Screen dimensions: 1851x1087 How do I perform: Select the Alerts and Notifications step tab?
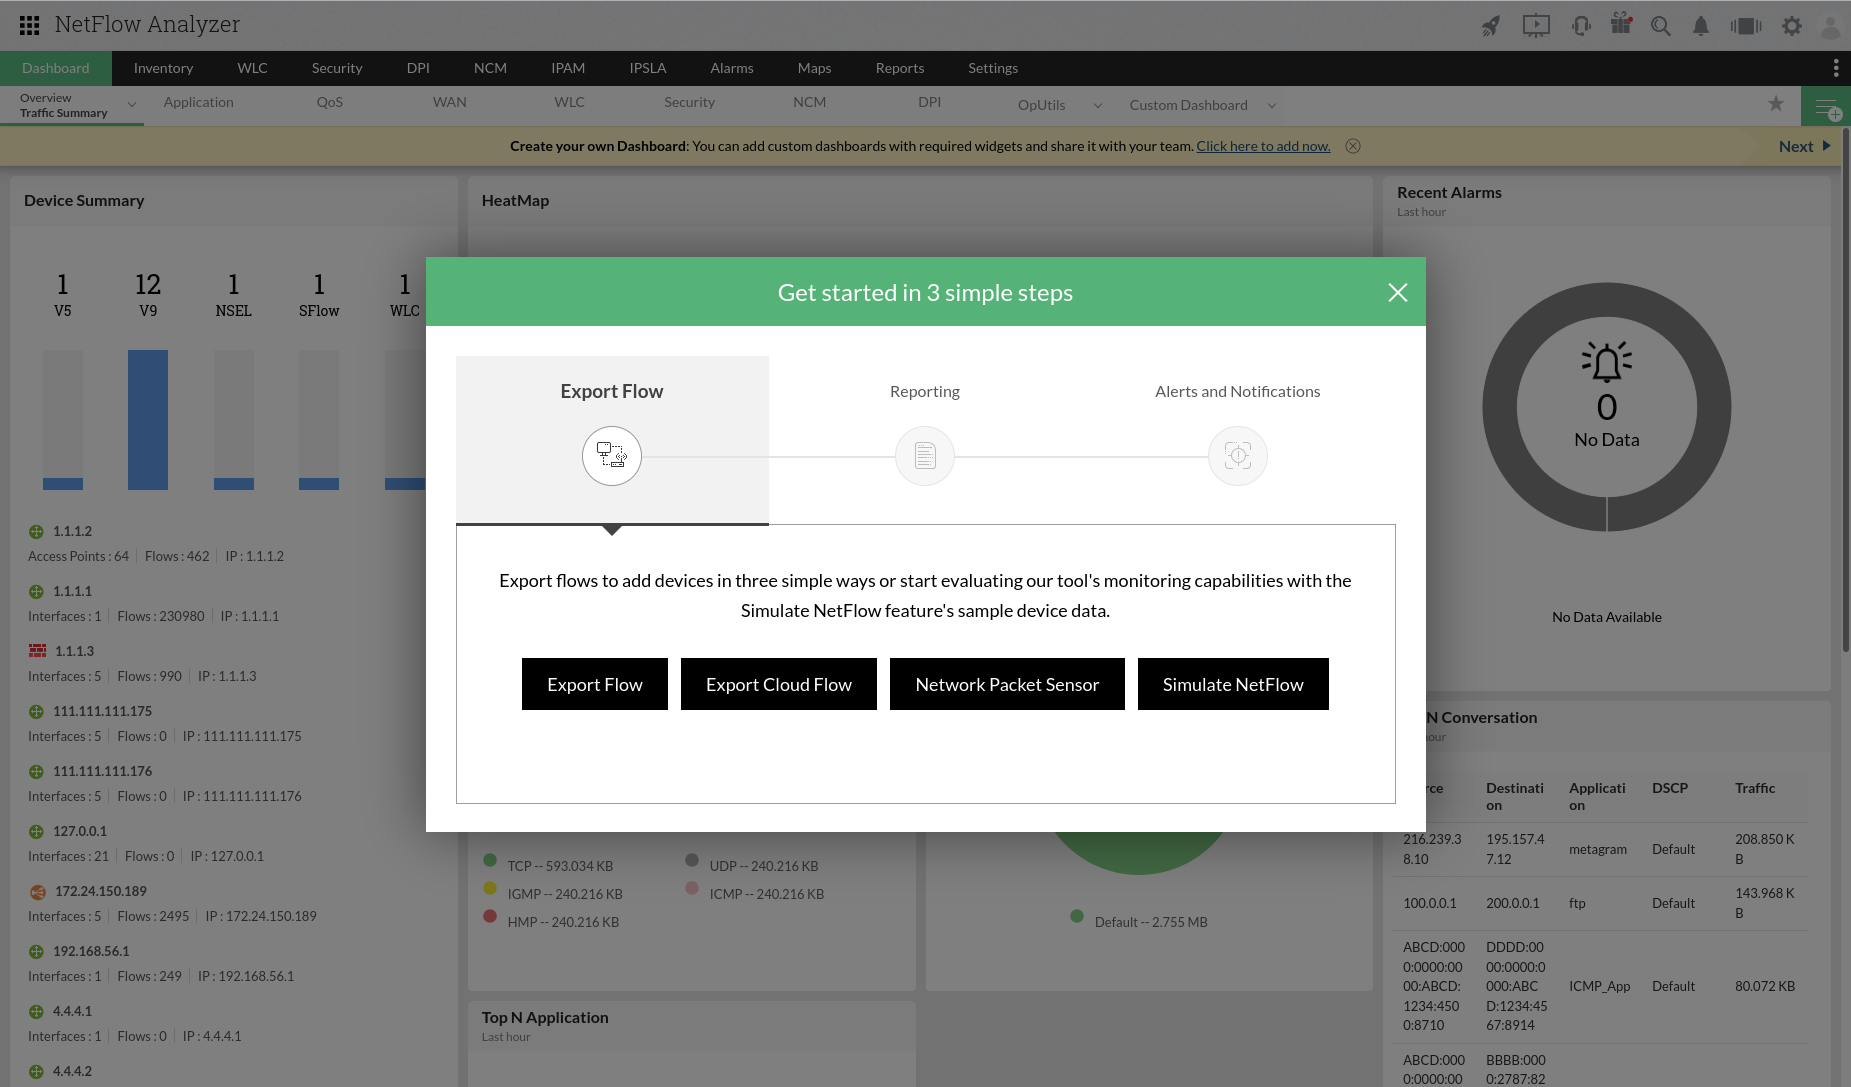click(x=1238, y=391)
